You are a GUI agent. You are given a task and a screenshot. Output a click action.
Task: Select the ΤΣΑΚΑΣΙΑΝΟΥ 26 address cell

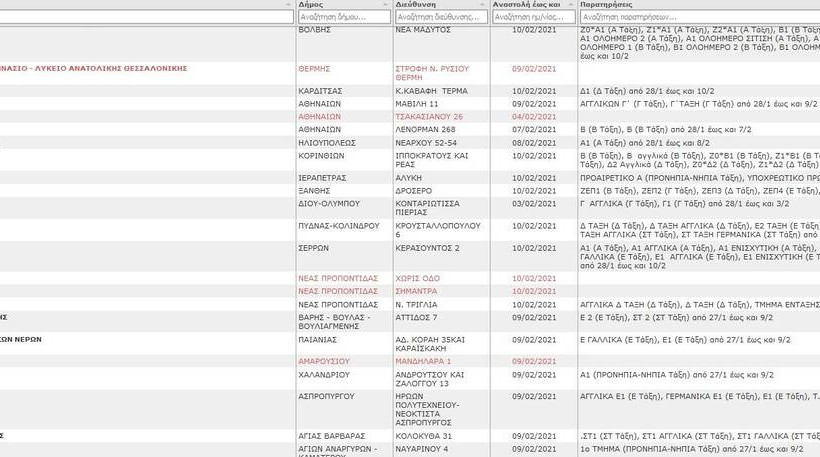pos(429,116)
